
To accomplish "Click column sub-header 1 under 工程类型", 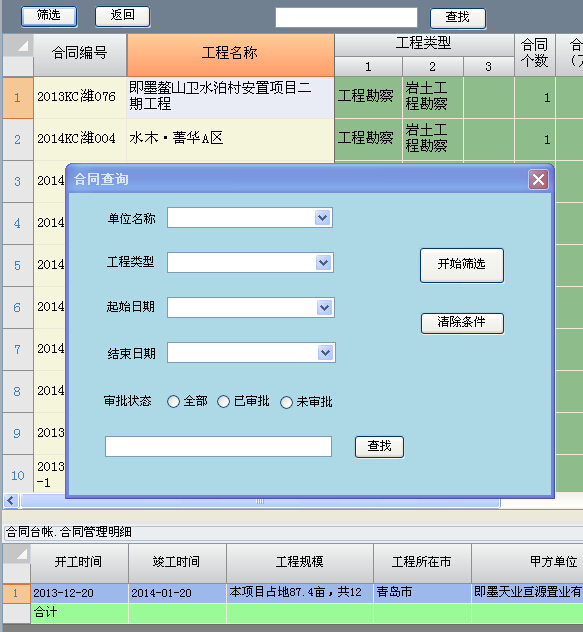I will coord(368,67).
